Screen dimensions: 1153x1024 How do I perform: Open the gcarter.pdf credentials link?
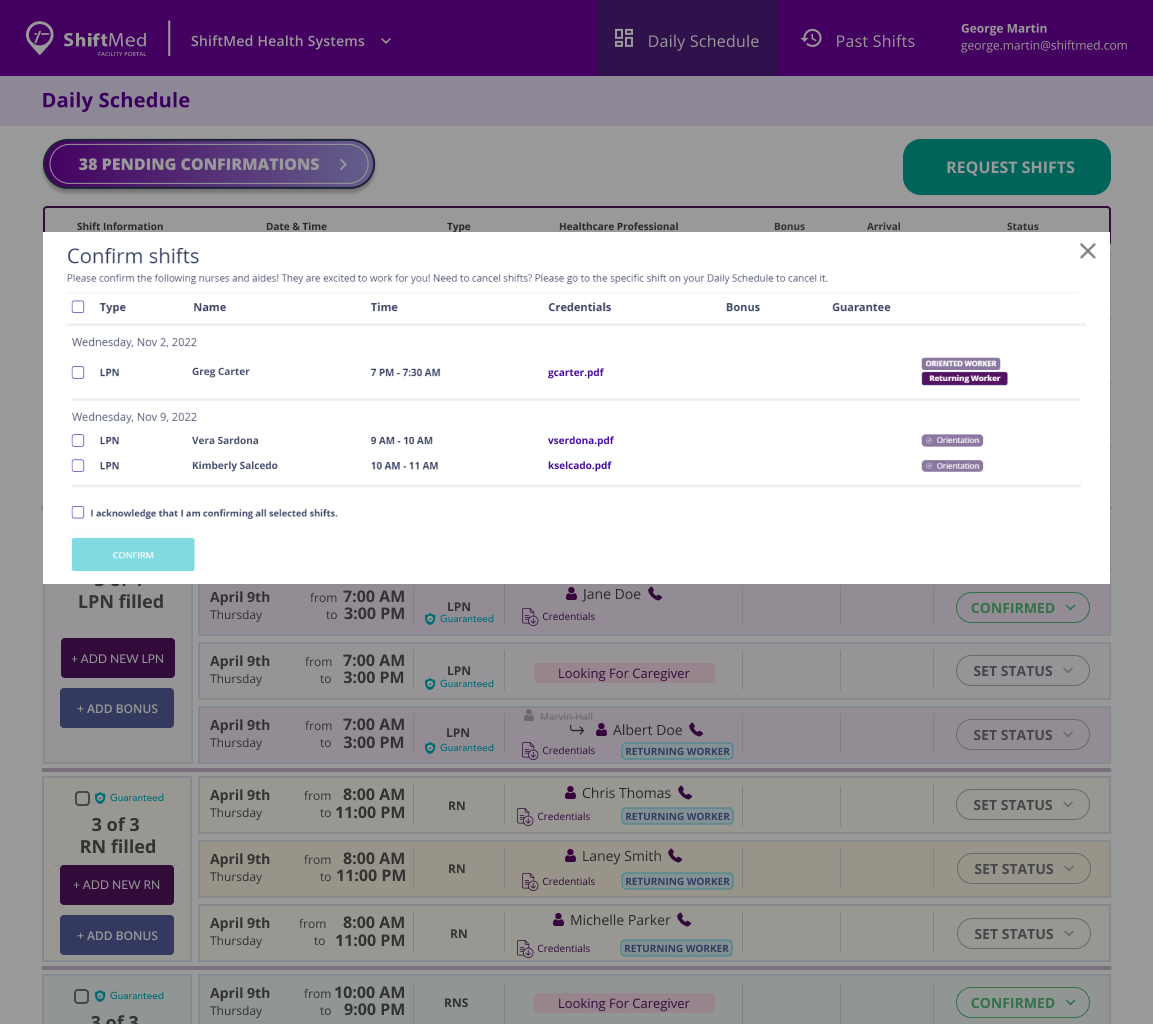coord(575,373)
